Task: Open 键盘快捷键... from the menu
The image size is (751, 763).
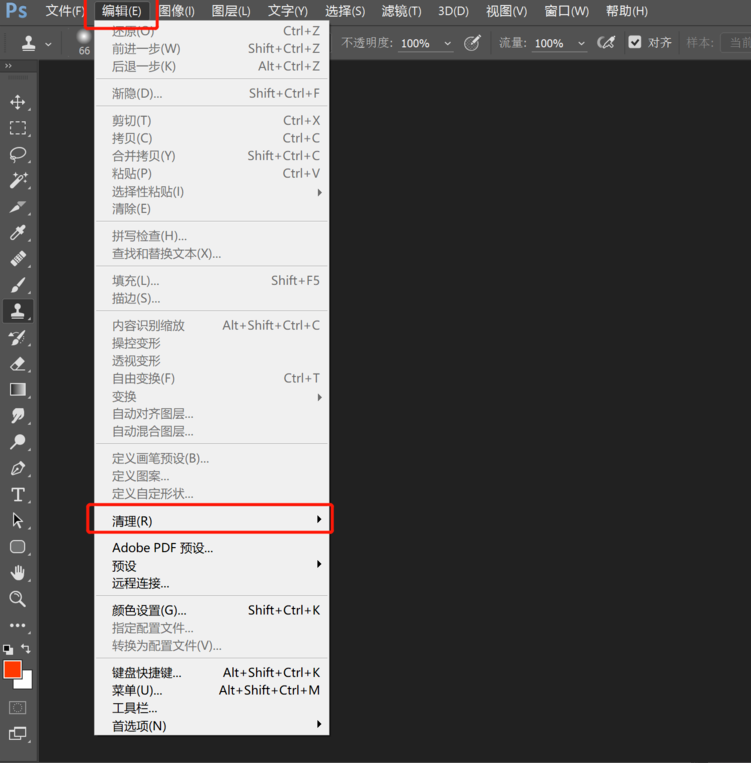Action: [x=147, y=673]
